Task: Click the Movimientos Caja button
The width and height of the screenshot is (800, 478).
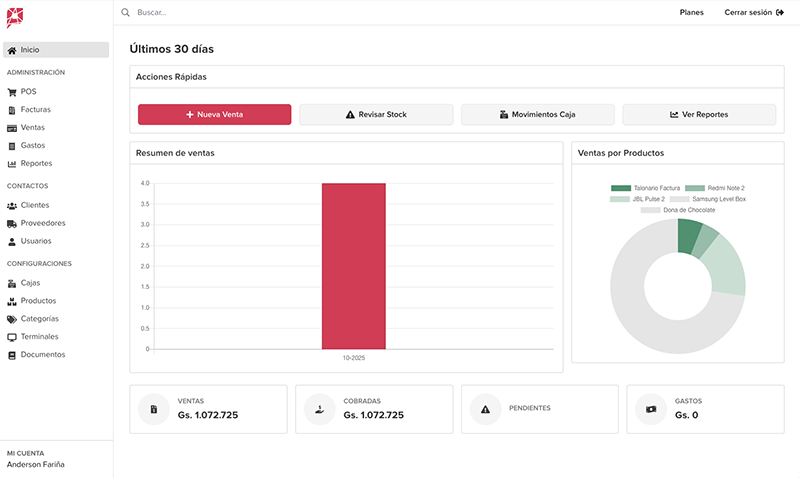Action: pos(537,115)
